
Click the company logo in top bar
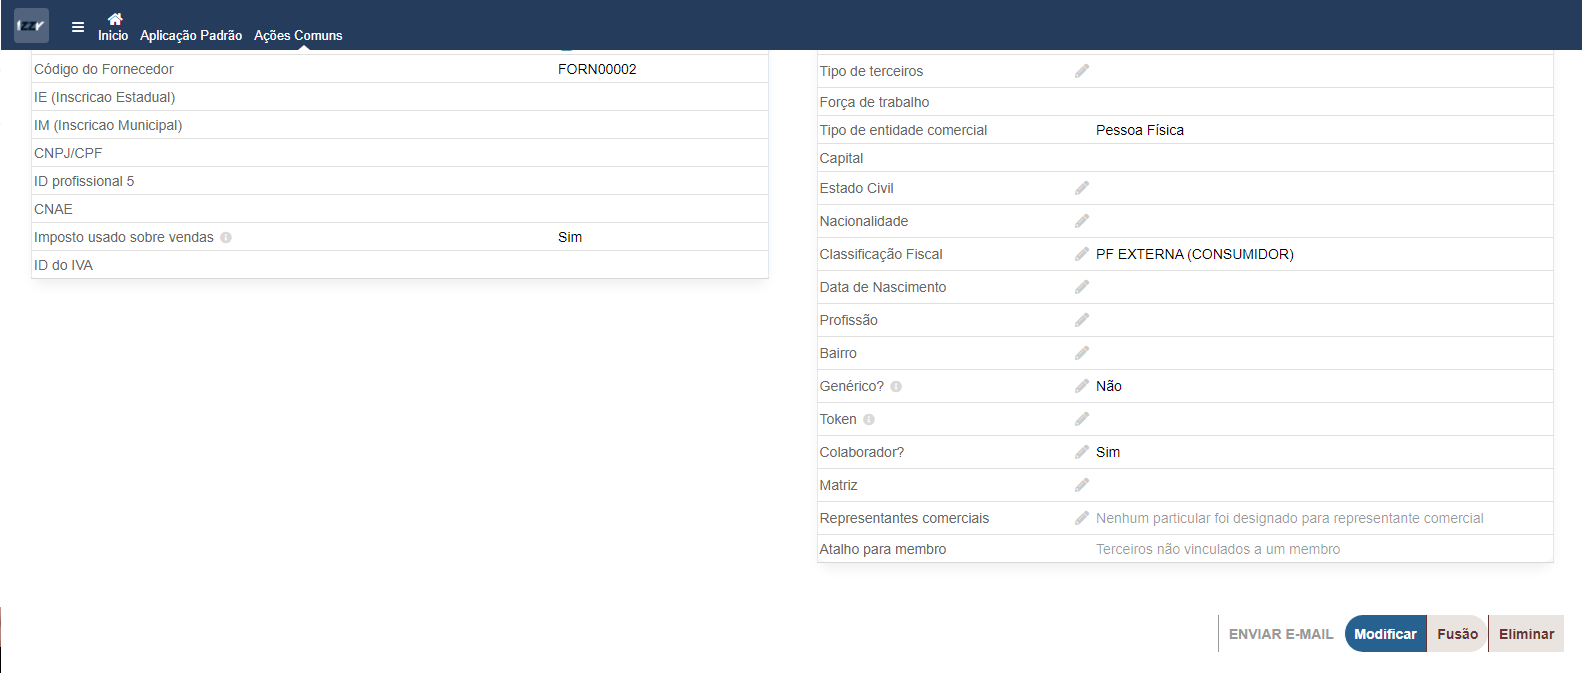(31, 26)
